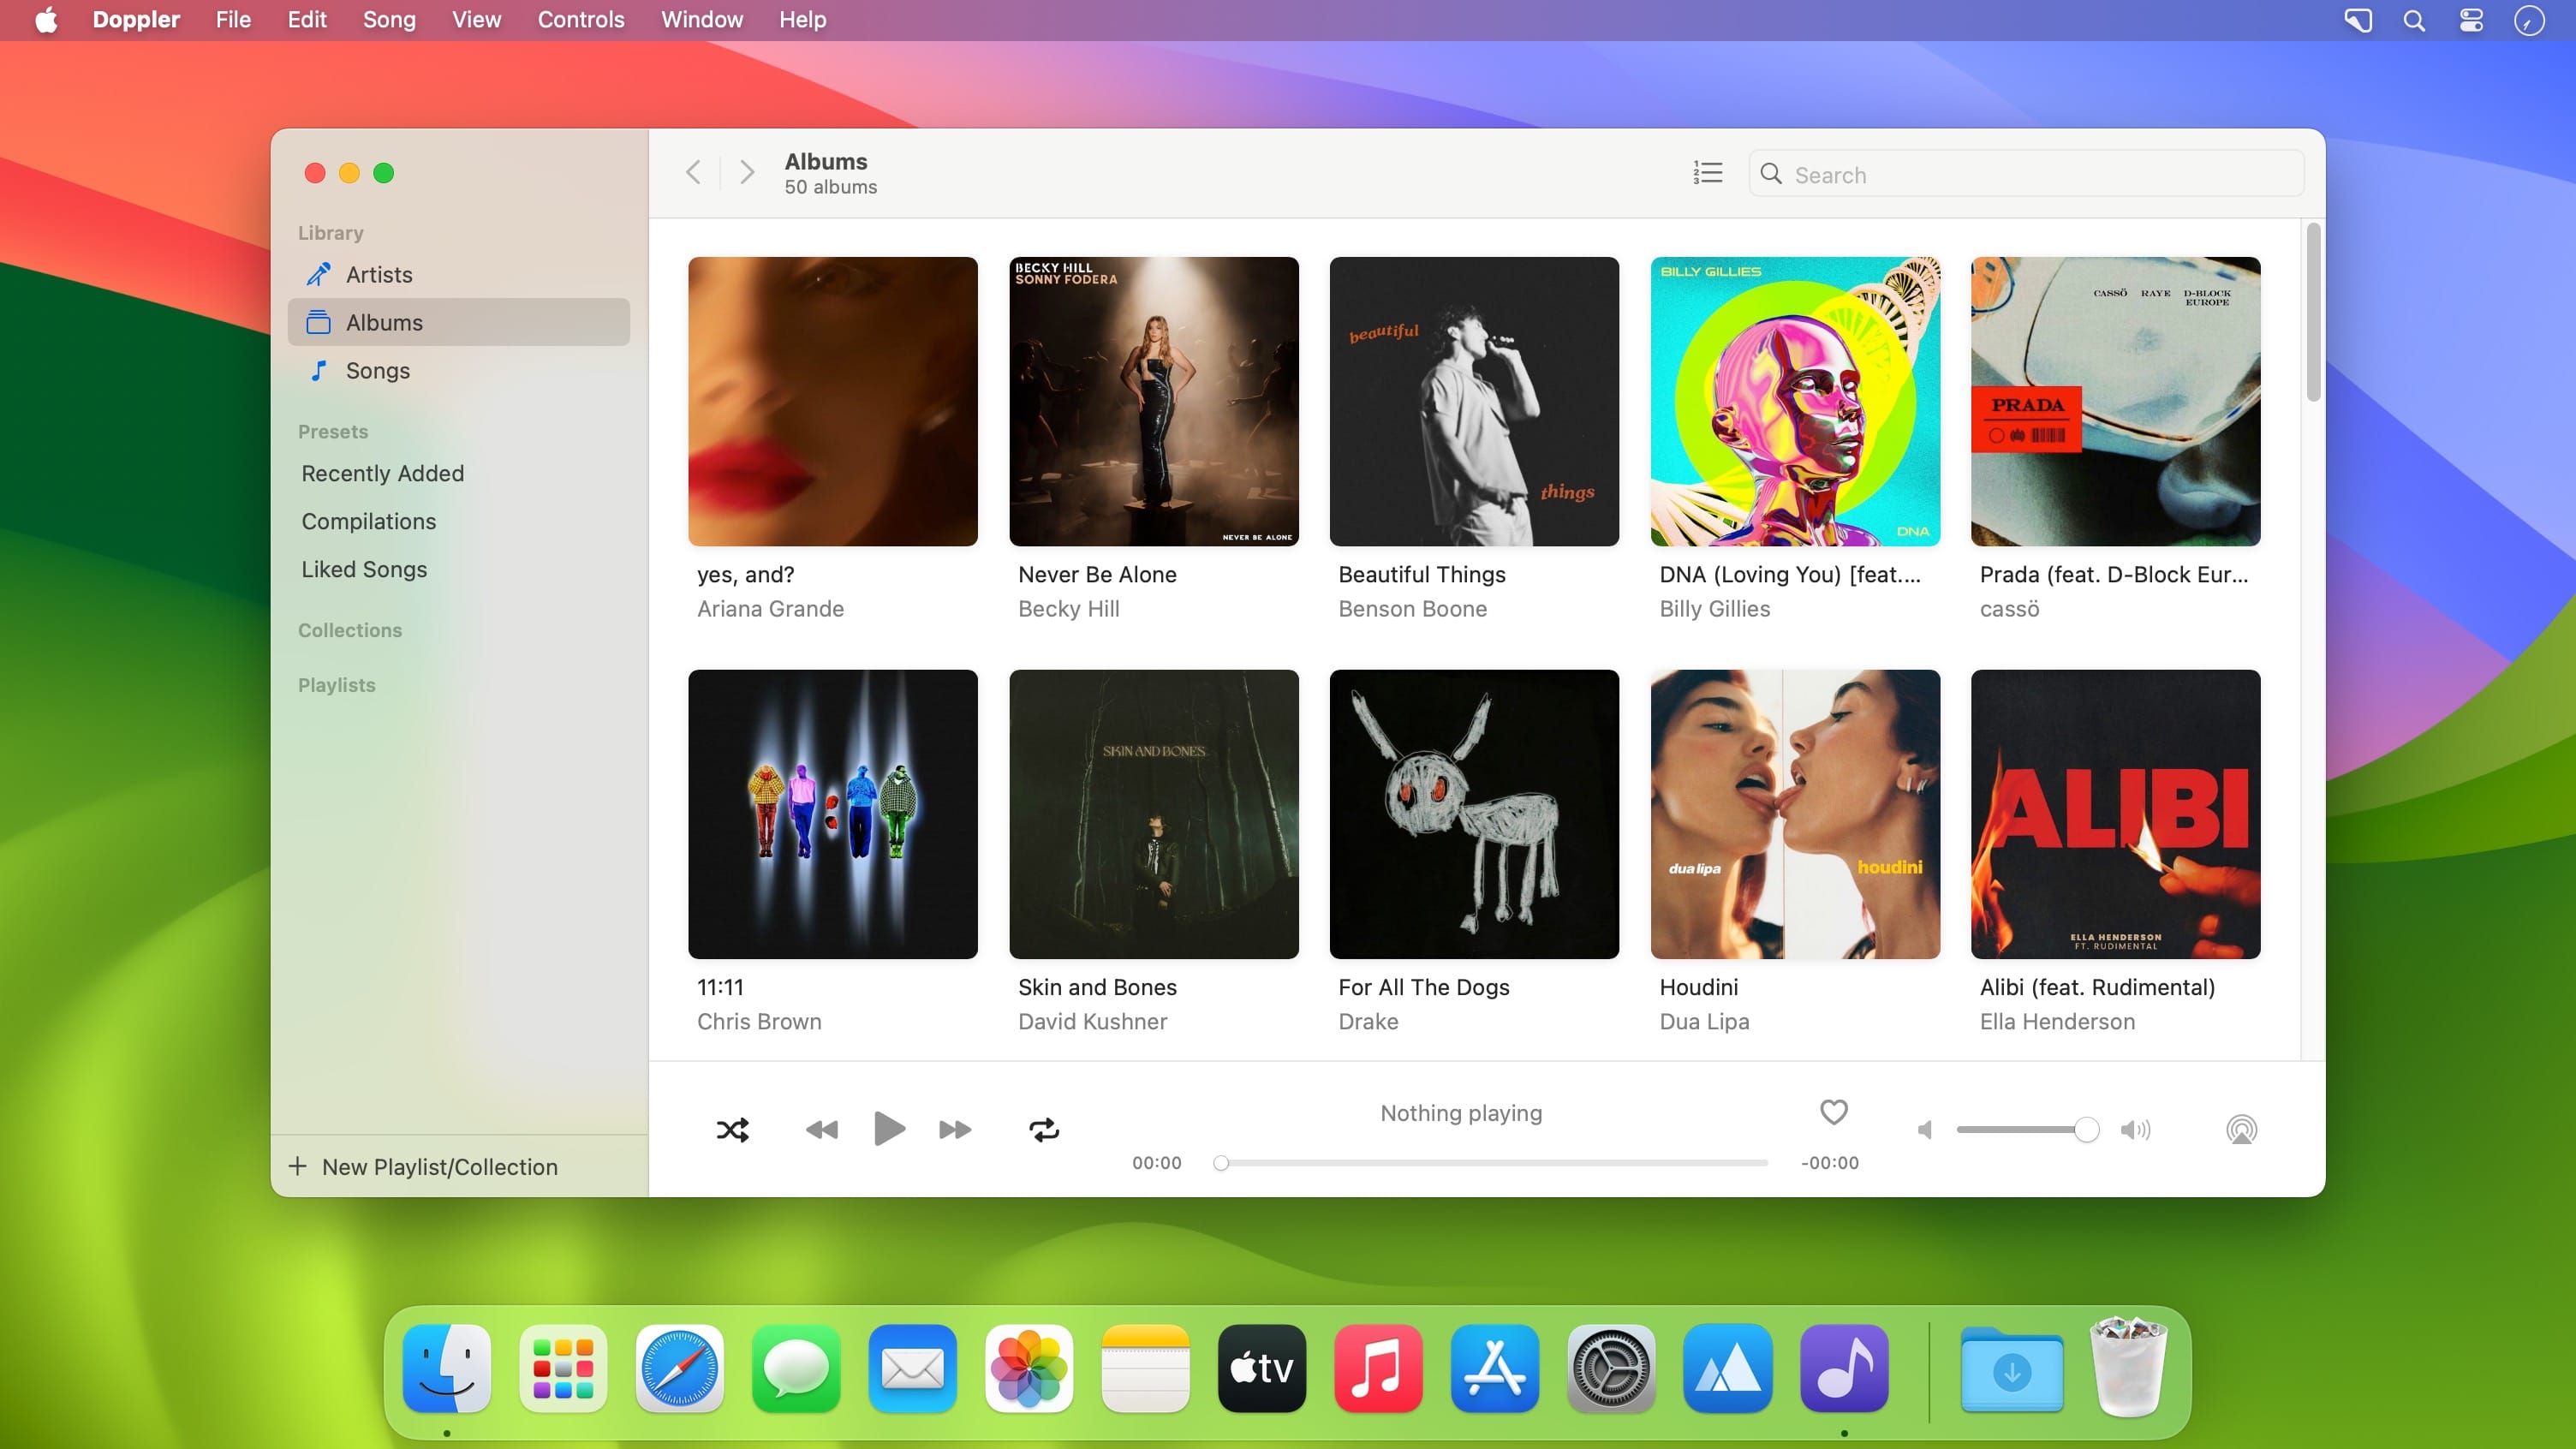Screen dimensions: 2576x1449
Task: Skip to the previous track
Action: point(821,1130)
